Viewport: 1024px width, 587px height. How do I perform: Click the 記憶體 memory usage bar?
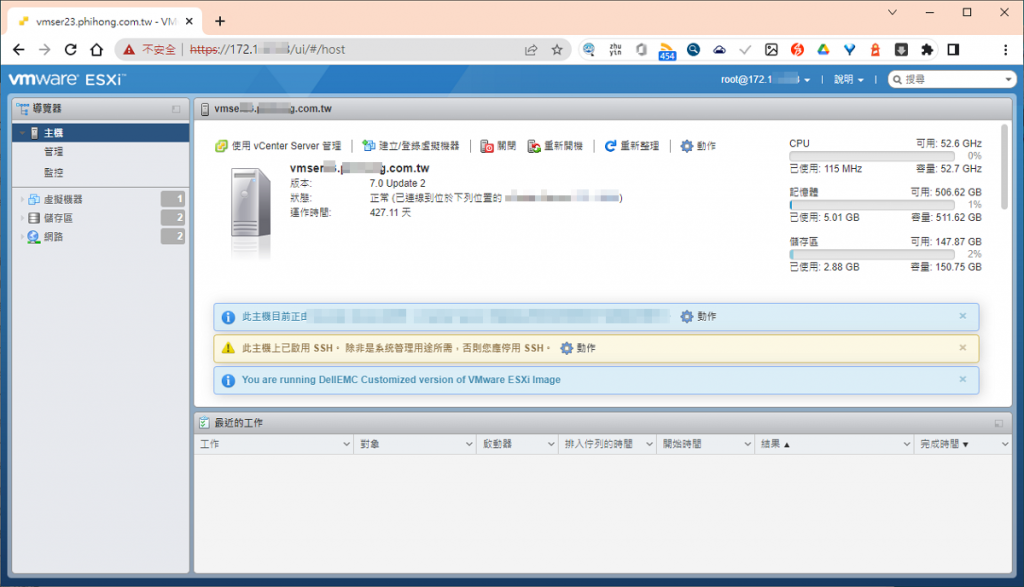tap(871, 205)
